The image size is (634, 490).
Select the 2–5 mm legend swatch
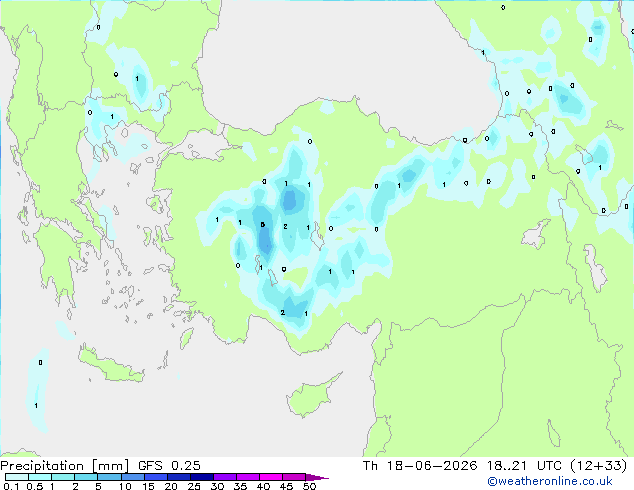tap(86, 477)
